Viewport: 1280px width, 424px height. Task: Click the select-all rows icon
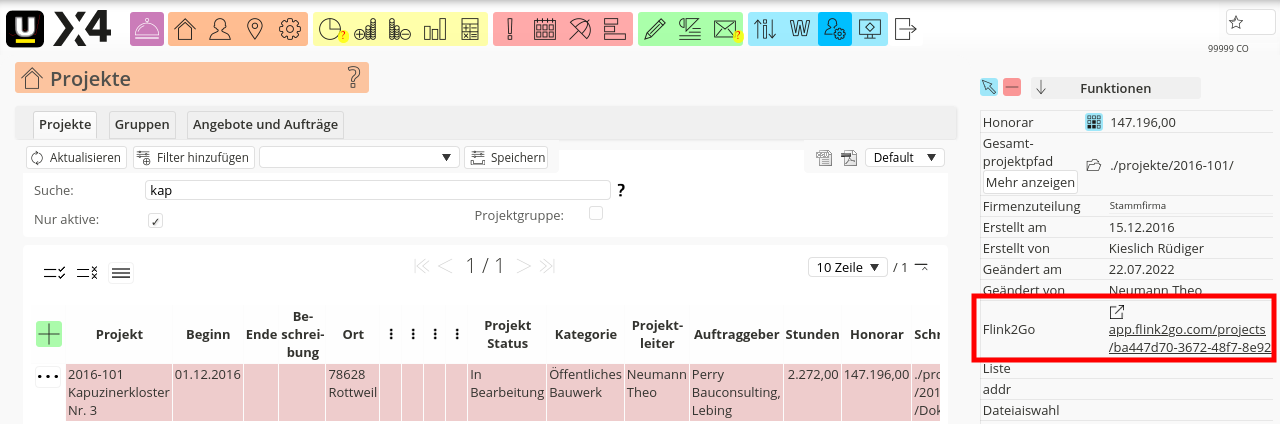tap(54, 272)
